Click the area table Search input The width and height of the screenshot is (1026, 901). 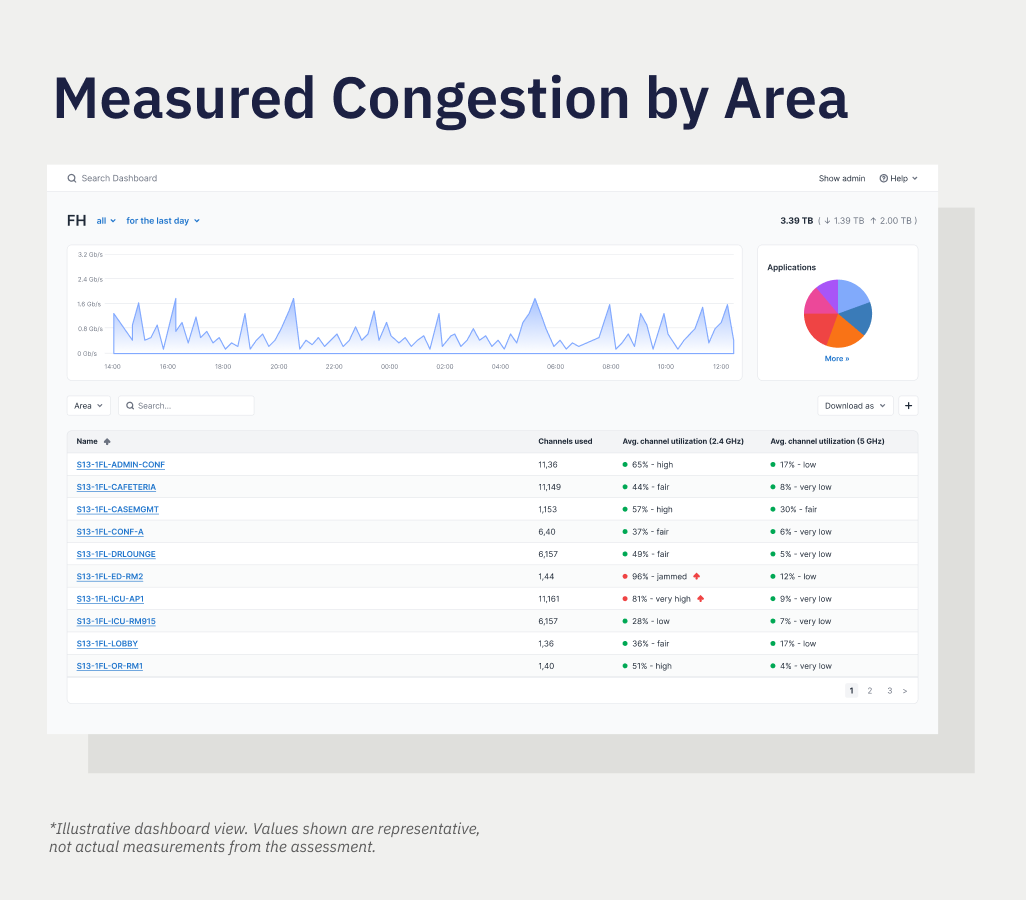click(x=186, y=406)
